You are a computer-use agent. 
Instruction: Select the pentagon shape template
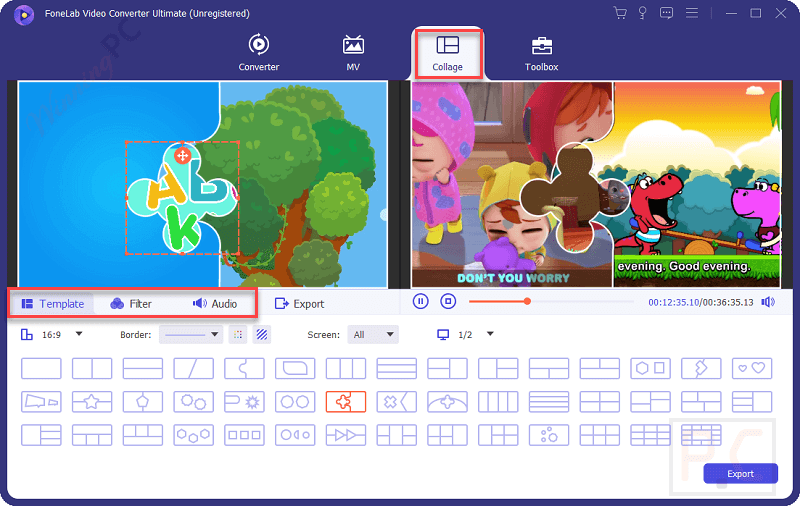click(x=143, y=402)
